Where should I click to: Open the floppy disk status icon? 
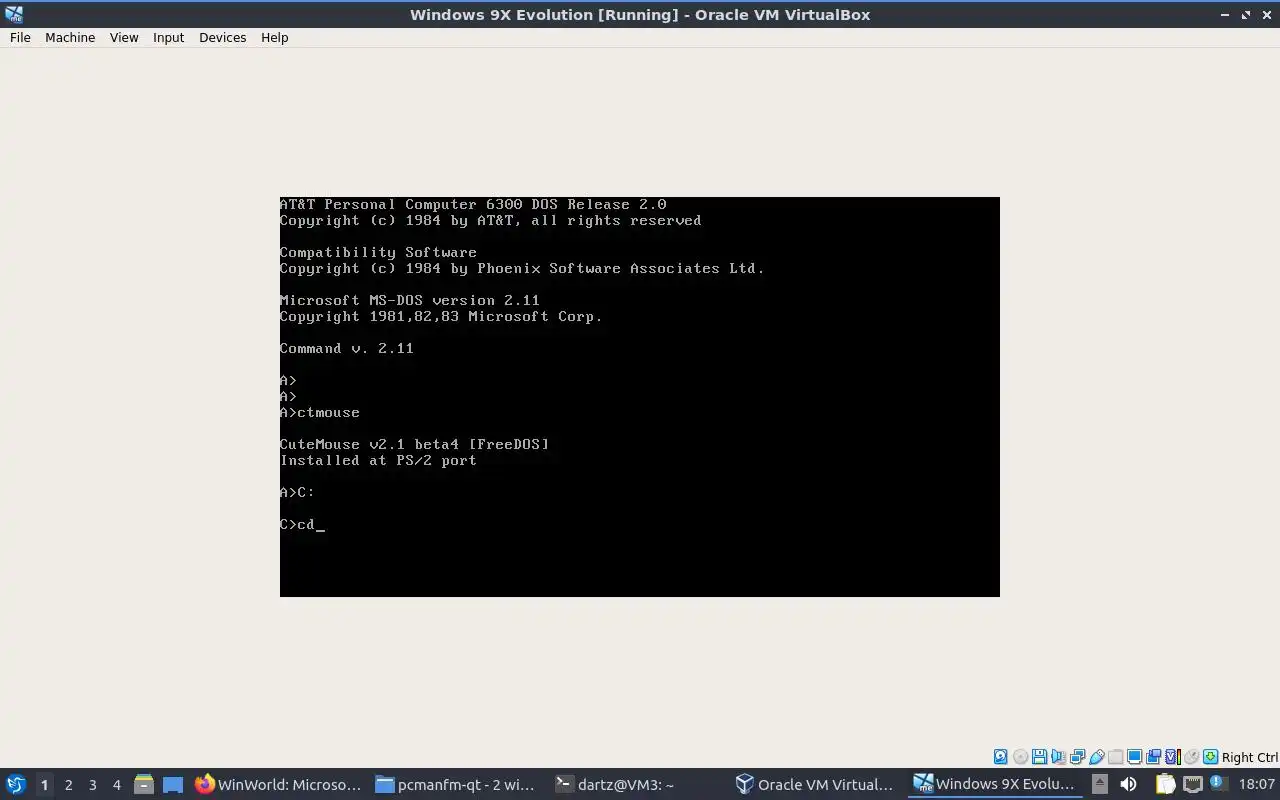[1039, 757]
